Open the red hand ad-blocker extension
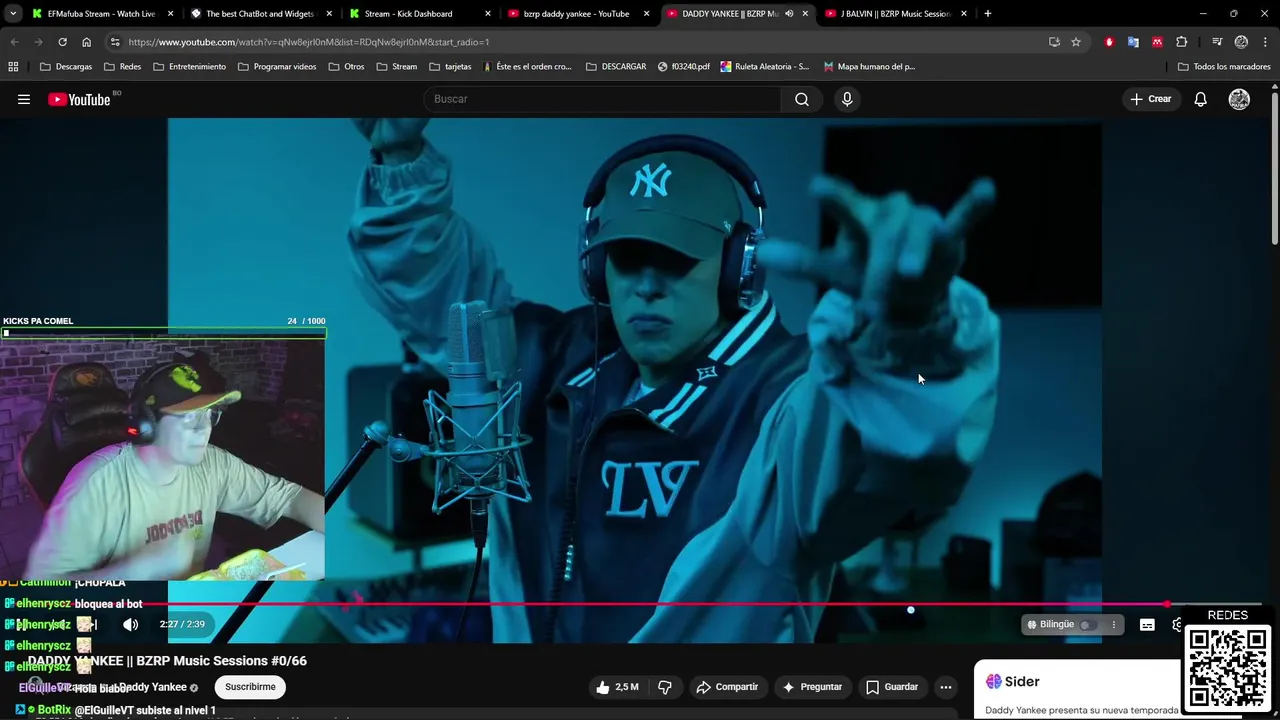 [1109, 42]
